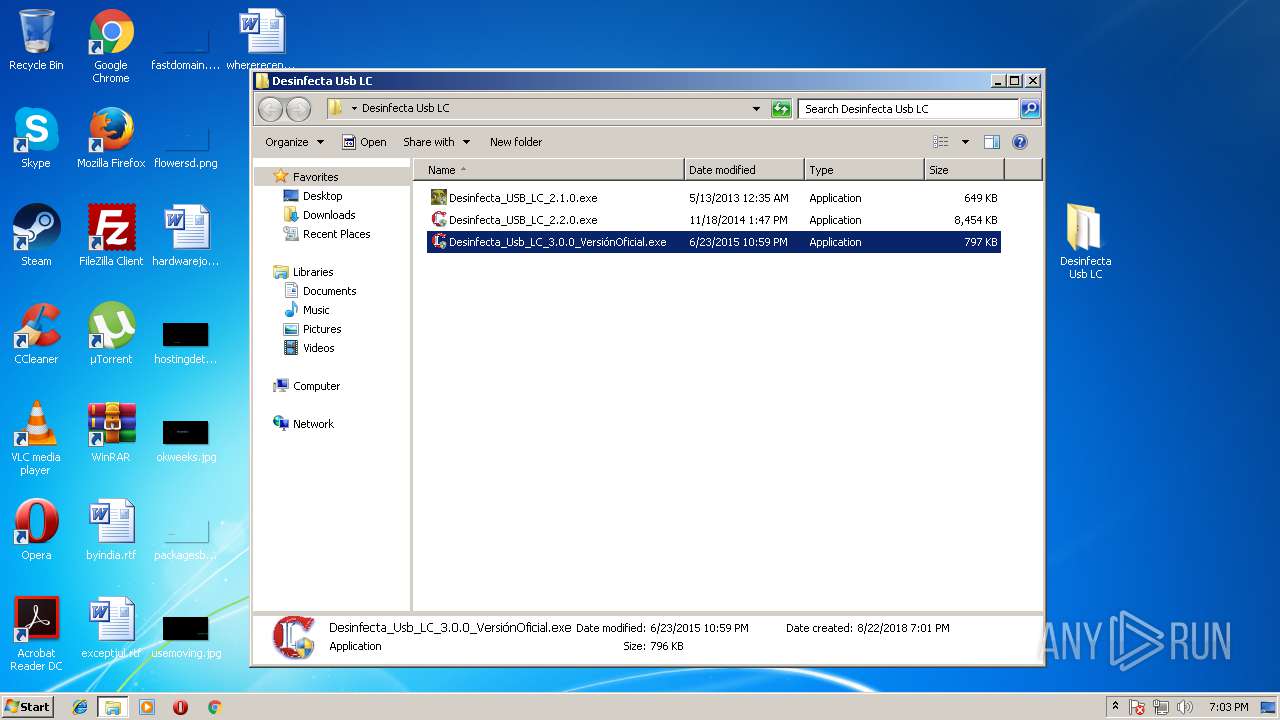The width and height of the screenshot is (1280, 720).
Task: Click the change view icon button
Action: pos(941,142)
